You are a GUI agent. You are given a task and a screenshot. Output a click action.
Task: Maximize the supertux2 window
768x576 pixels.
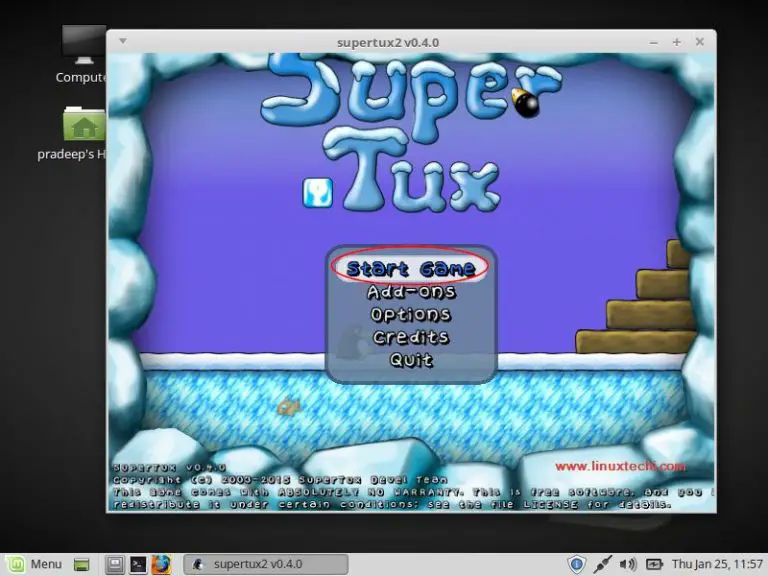pos(676,43)
